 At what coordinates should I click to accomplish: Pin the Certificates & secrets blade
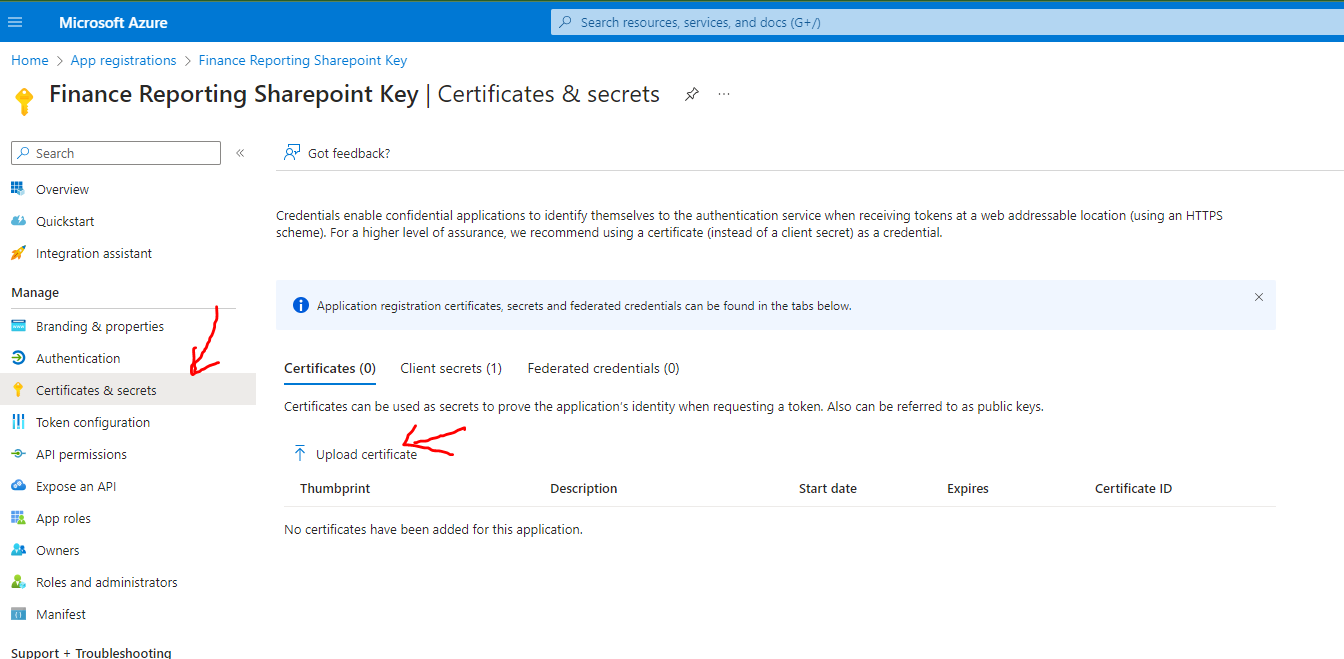click(691, 94)
